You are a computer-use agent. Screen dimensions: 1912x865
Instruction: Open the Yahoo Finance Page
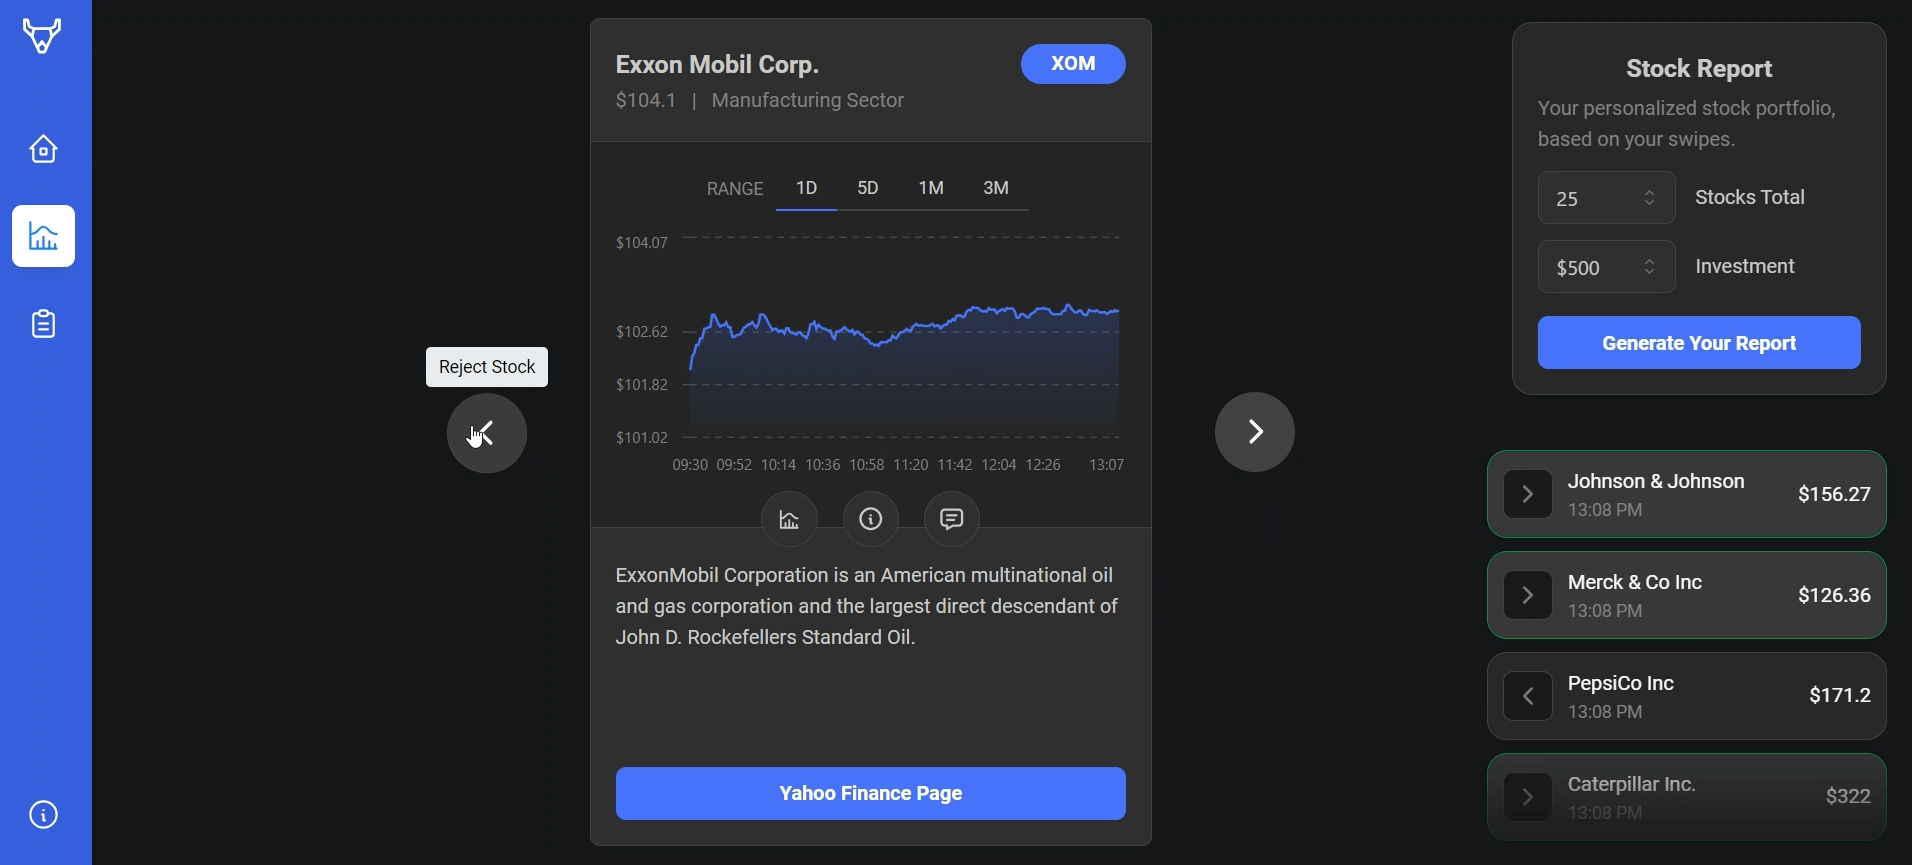(x=871, y=794)
